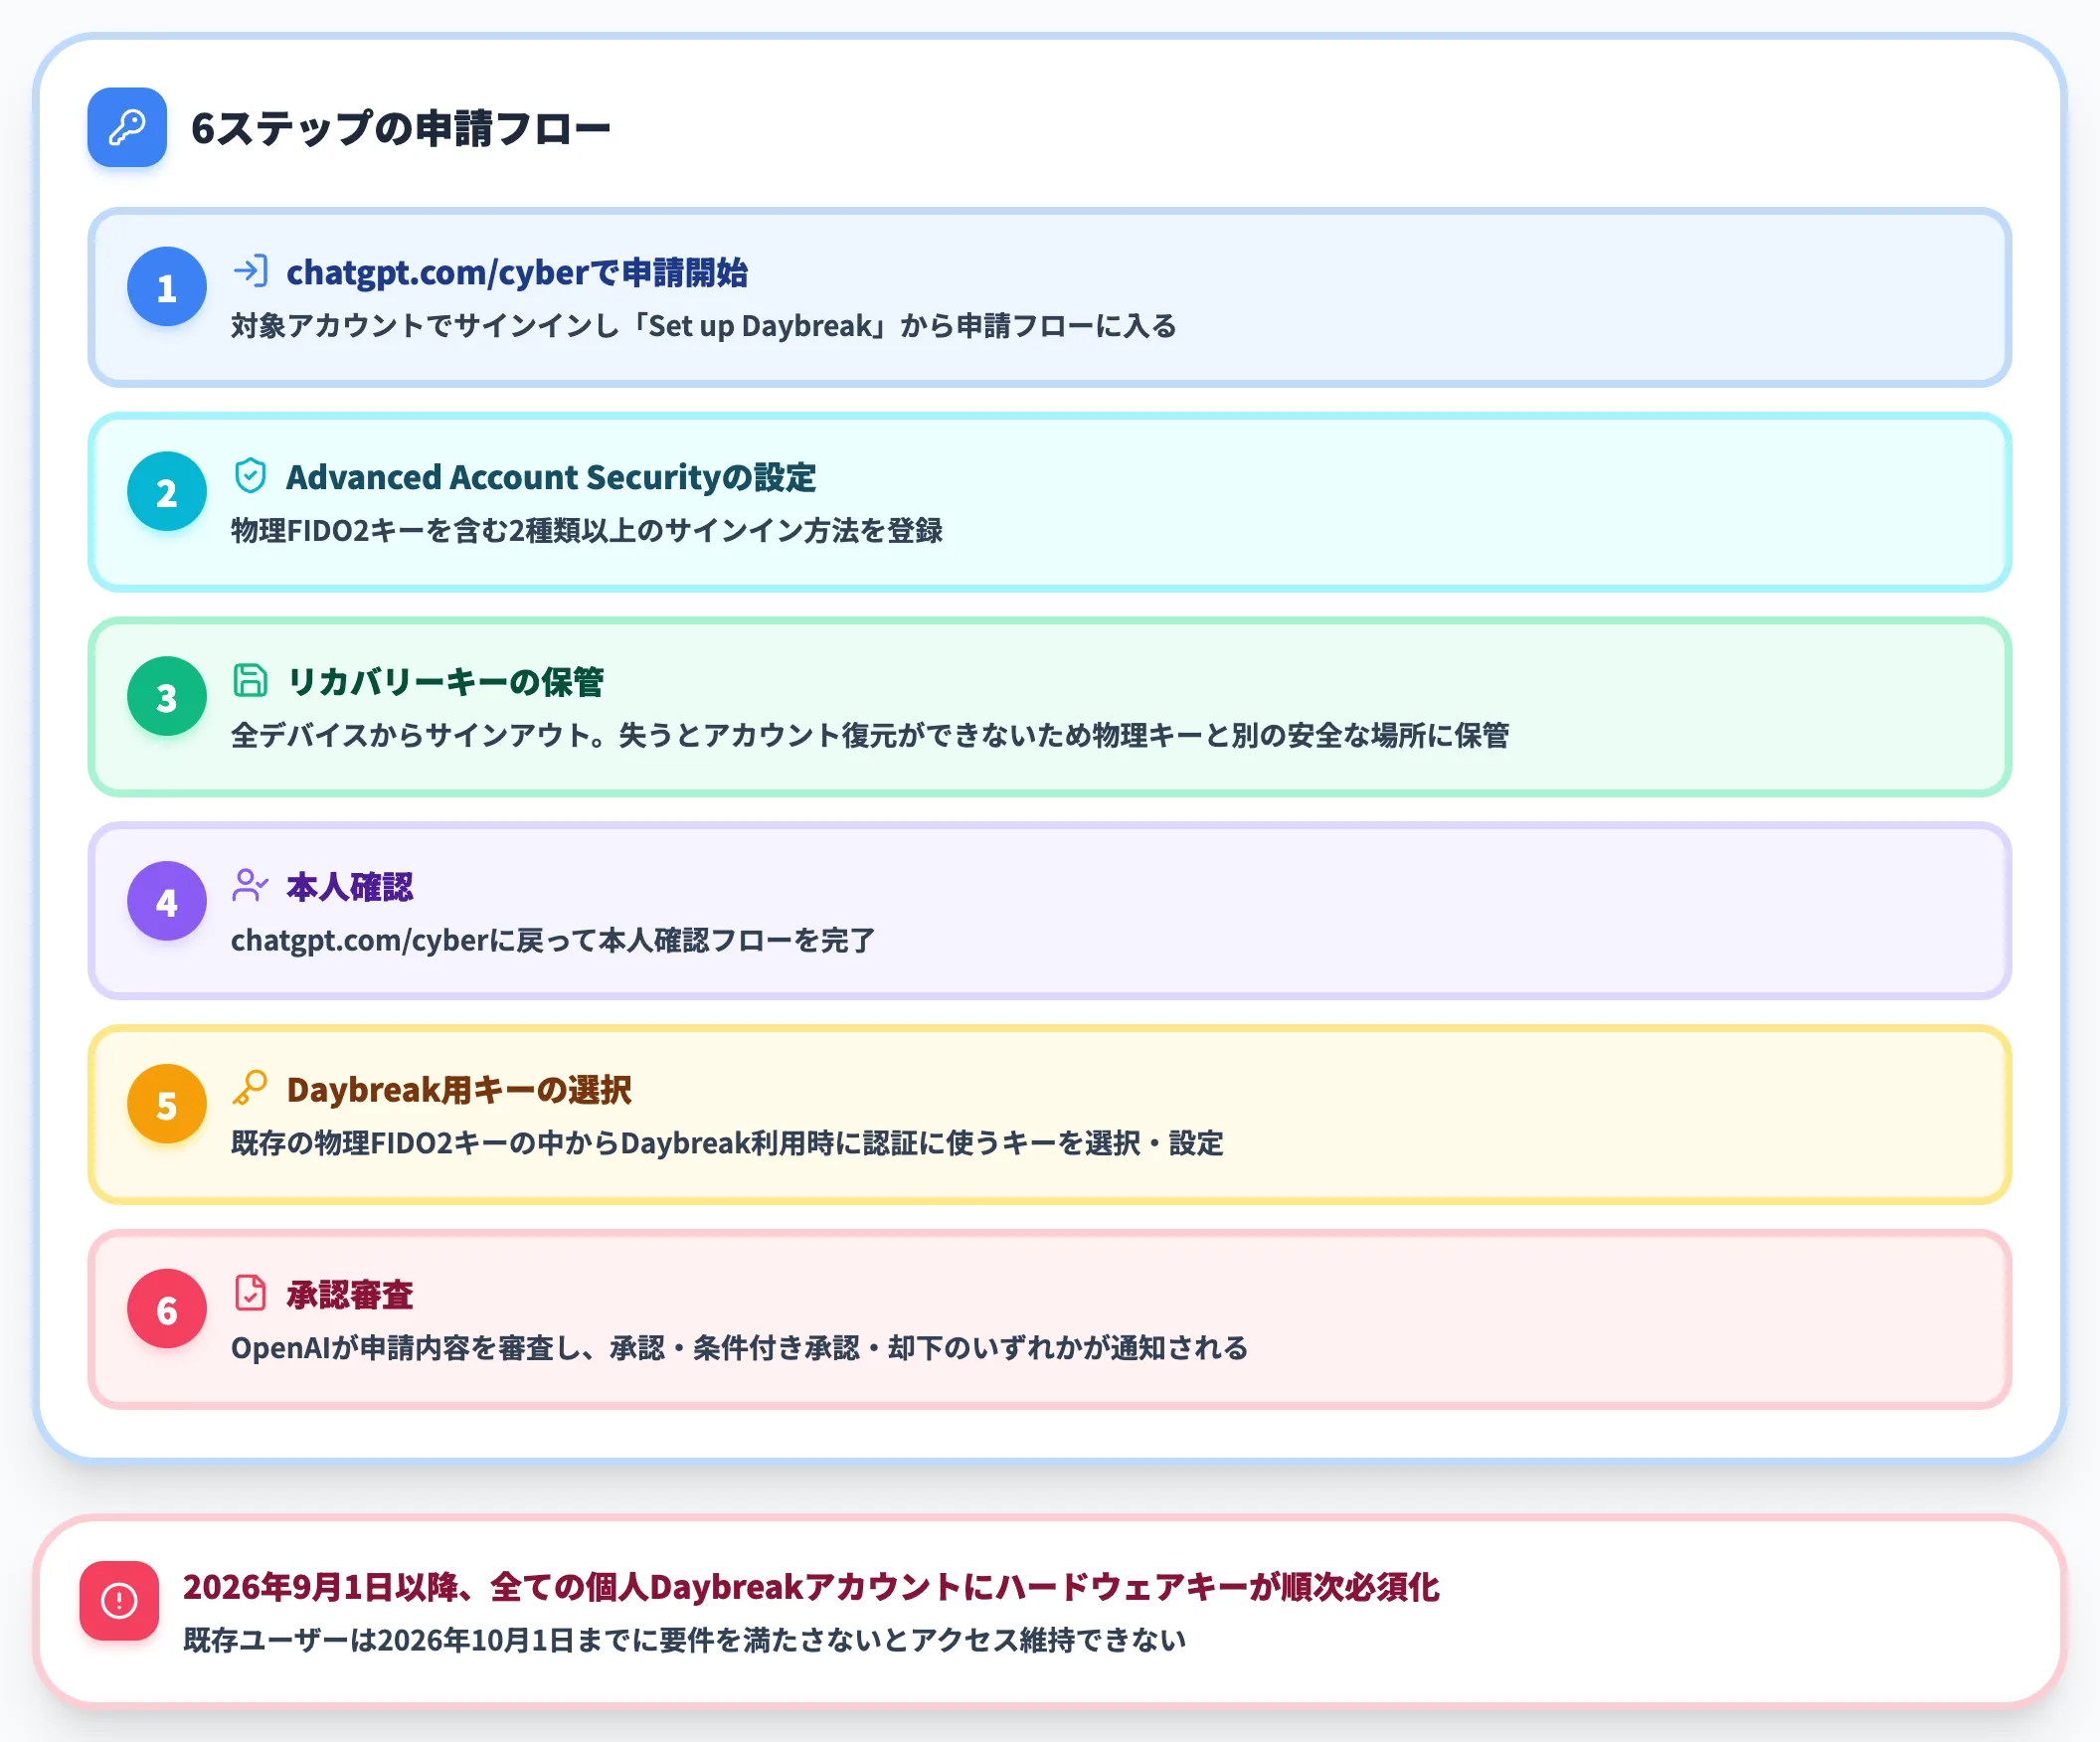The width and height of the screenshot is (2100, 1742).
Task: Click the description starting 既存の物理FIDO2キーの中から
Action: pos(727,1143)
